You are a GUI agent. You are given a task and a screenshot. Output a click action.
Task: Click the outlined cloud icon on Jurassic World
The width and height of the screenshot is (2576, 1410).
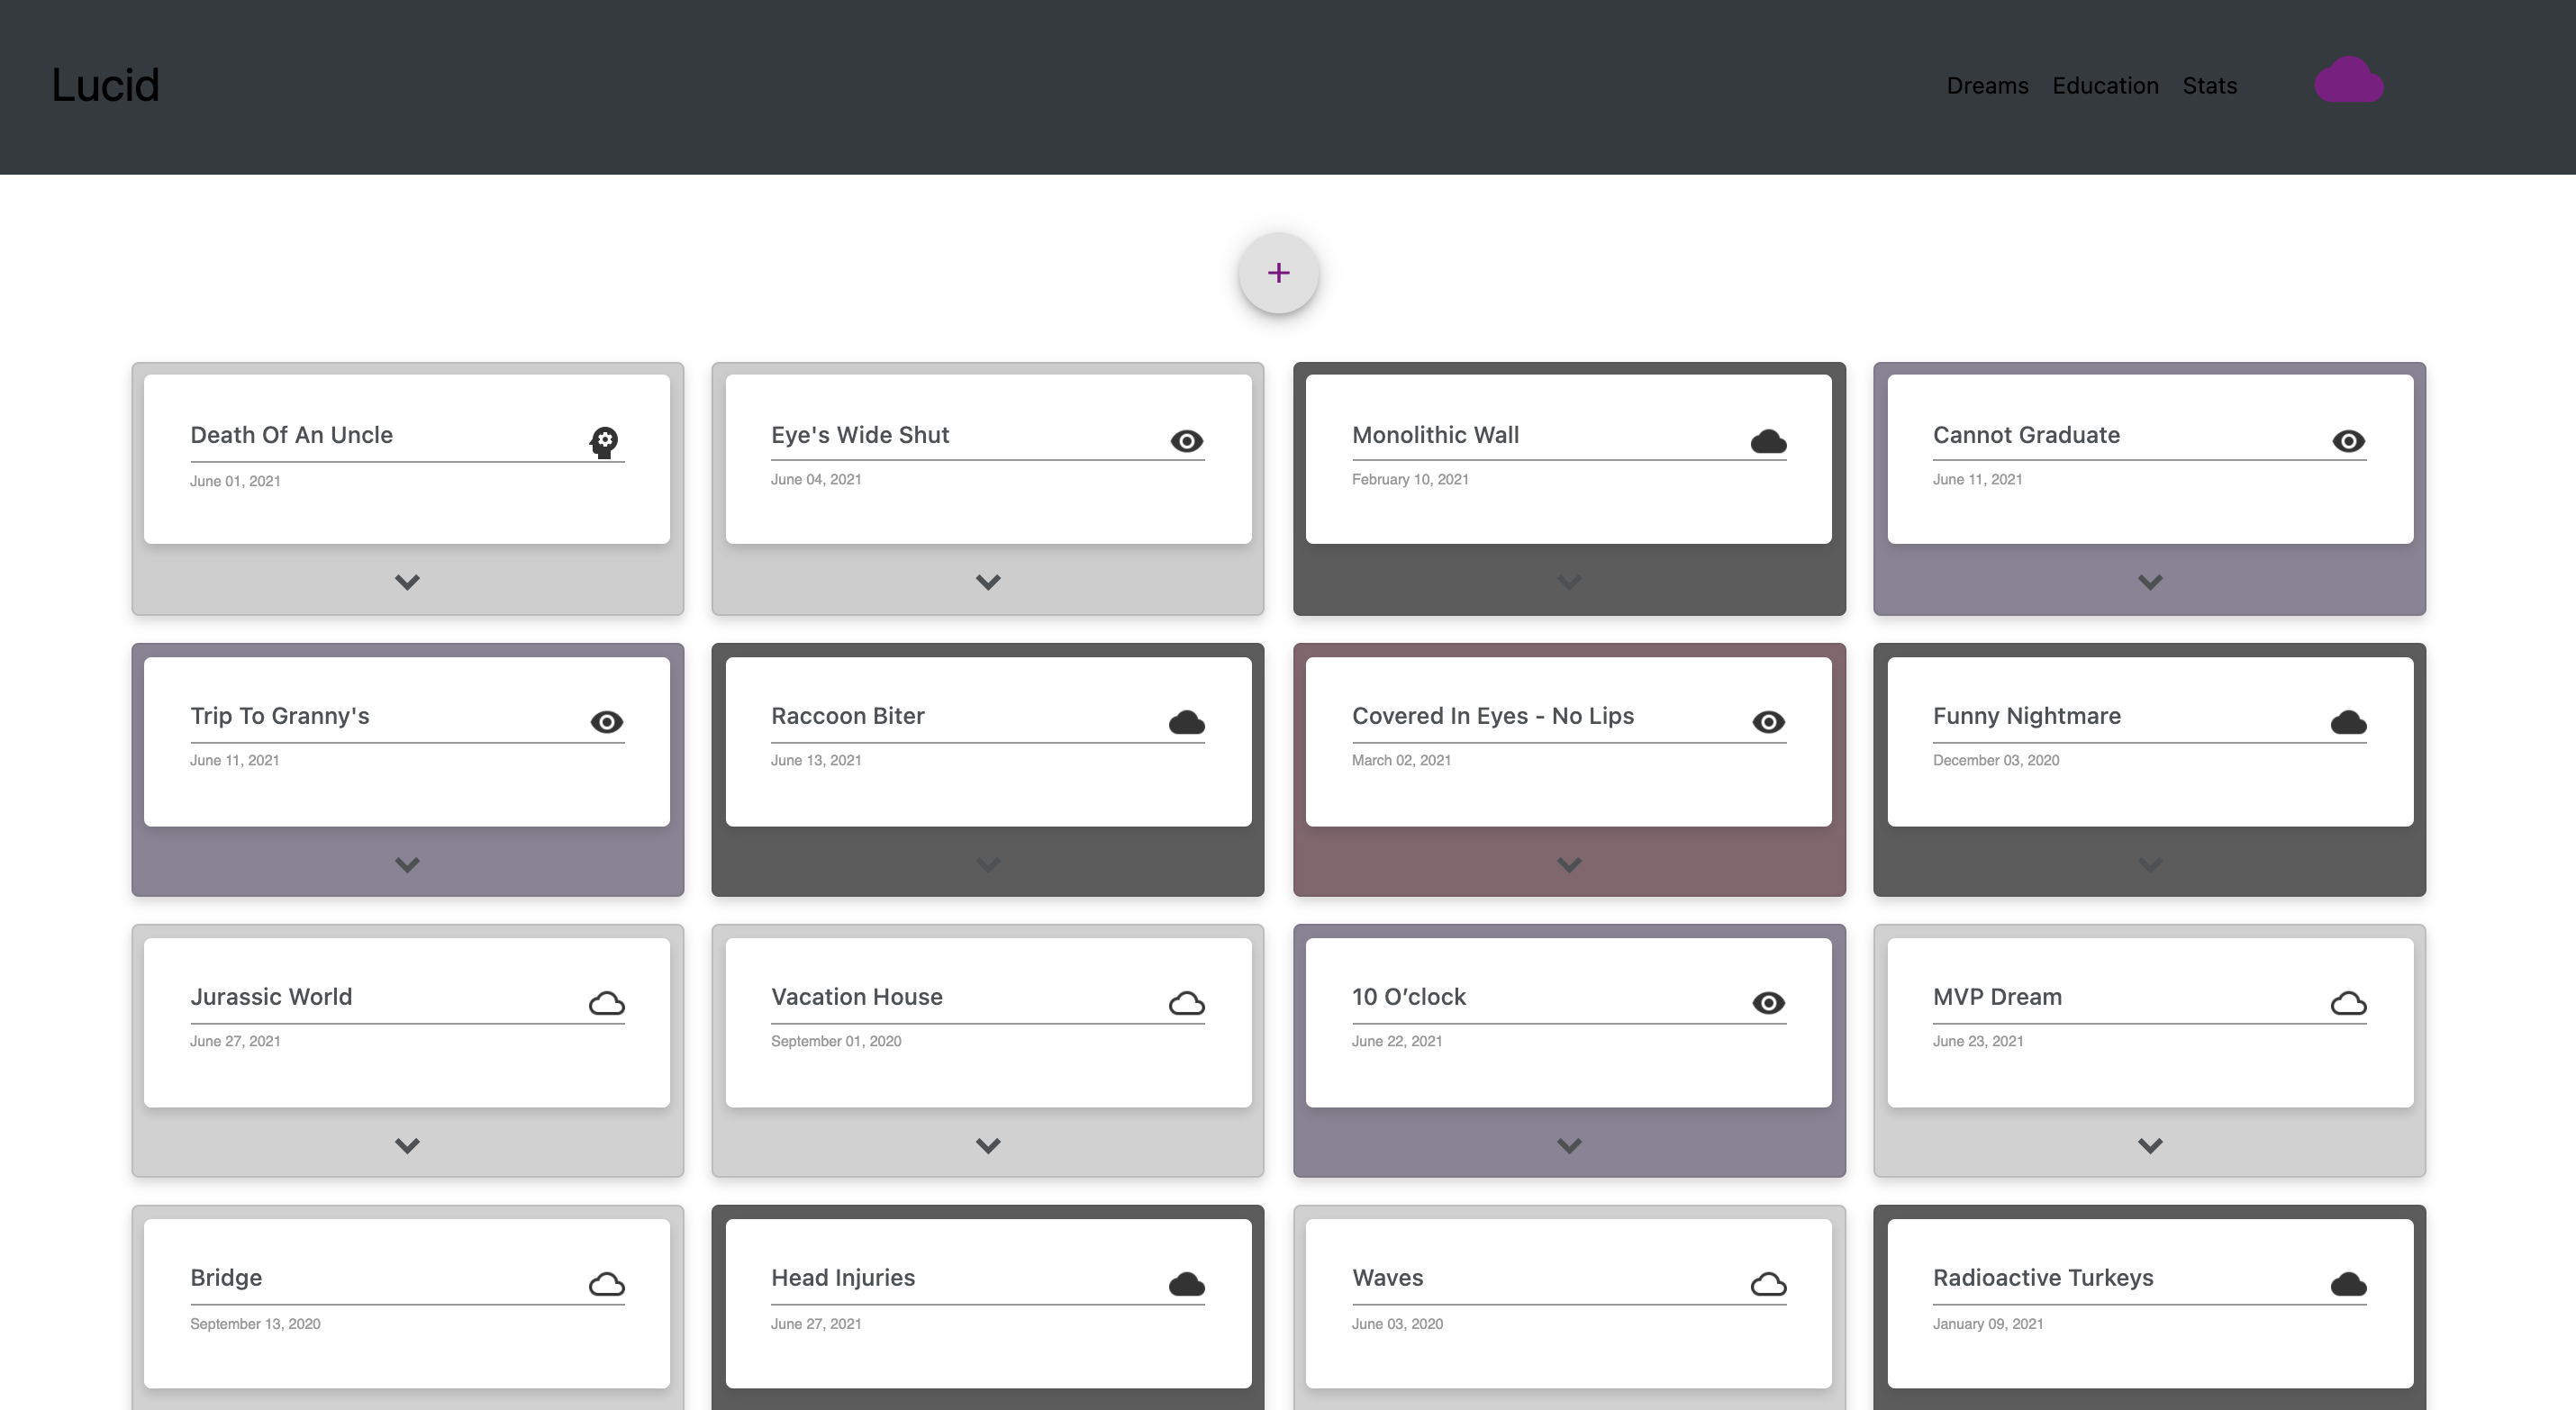tap(606, 1003)
